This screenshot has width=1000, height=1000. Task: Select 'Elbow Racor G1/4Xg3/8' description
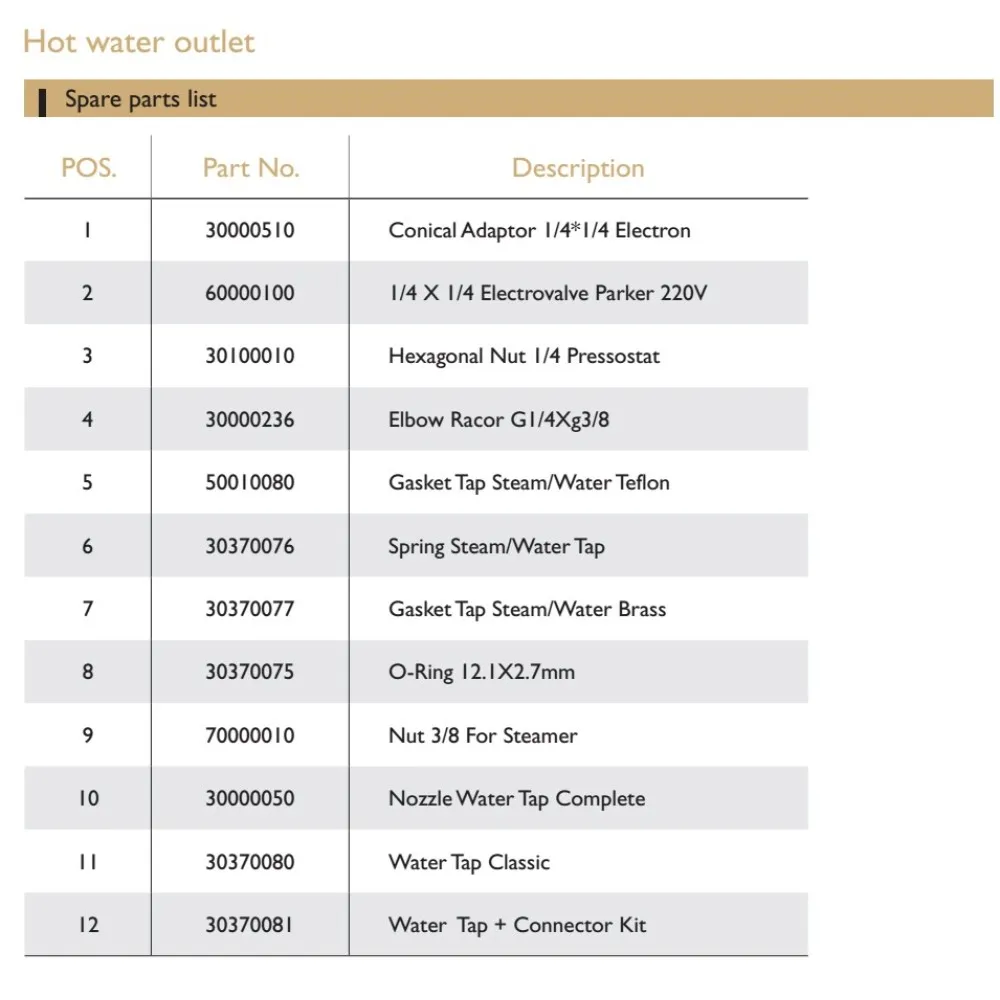coord(498,420)
